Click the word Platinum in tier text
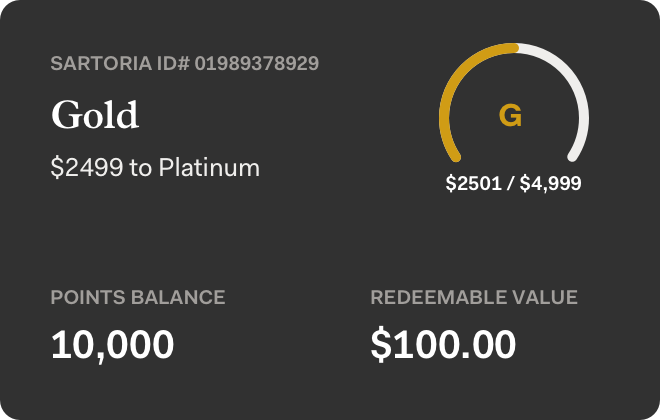Viewport: 660px width, 420px height. click(x=213, y=167)
